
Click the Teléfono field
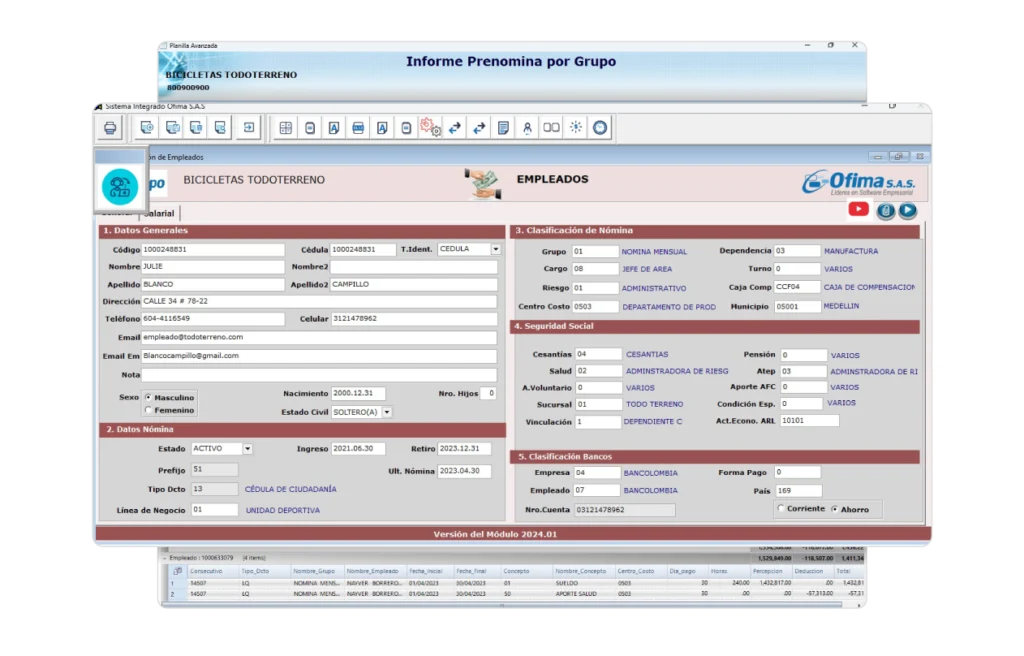213,319
